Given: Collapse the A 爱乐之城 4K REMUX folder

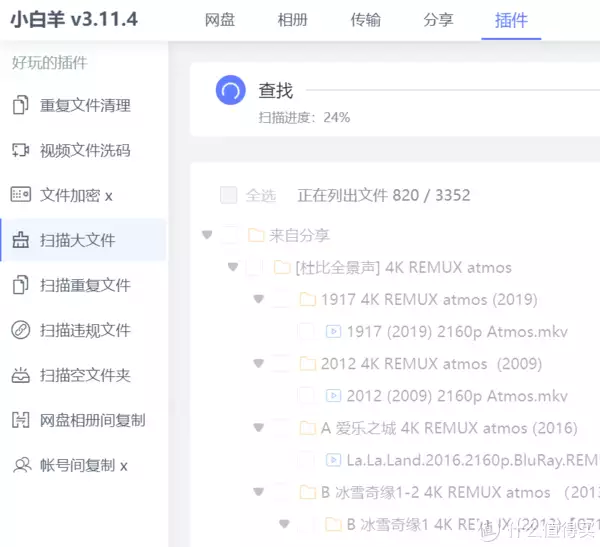Looking at the screenshot, I should point(259,428).
